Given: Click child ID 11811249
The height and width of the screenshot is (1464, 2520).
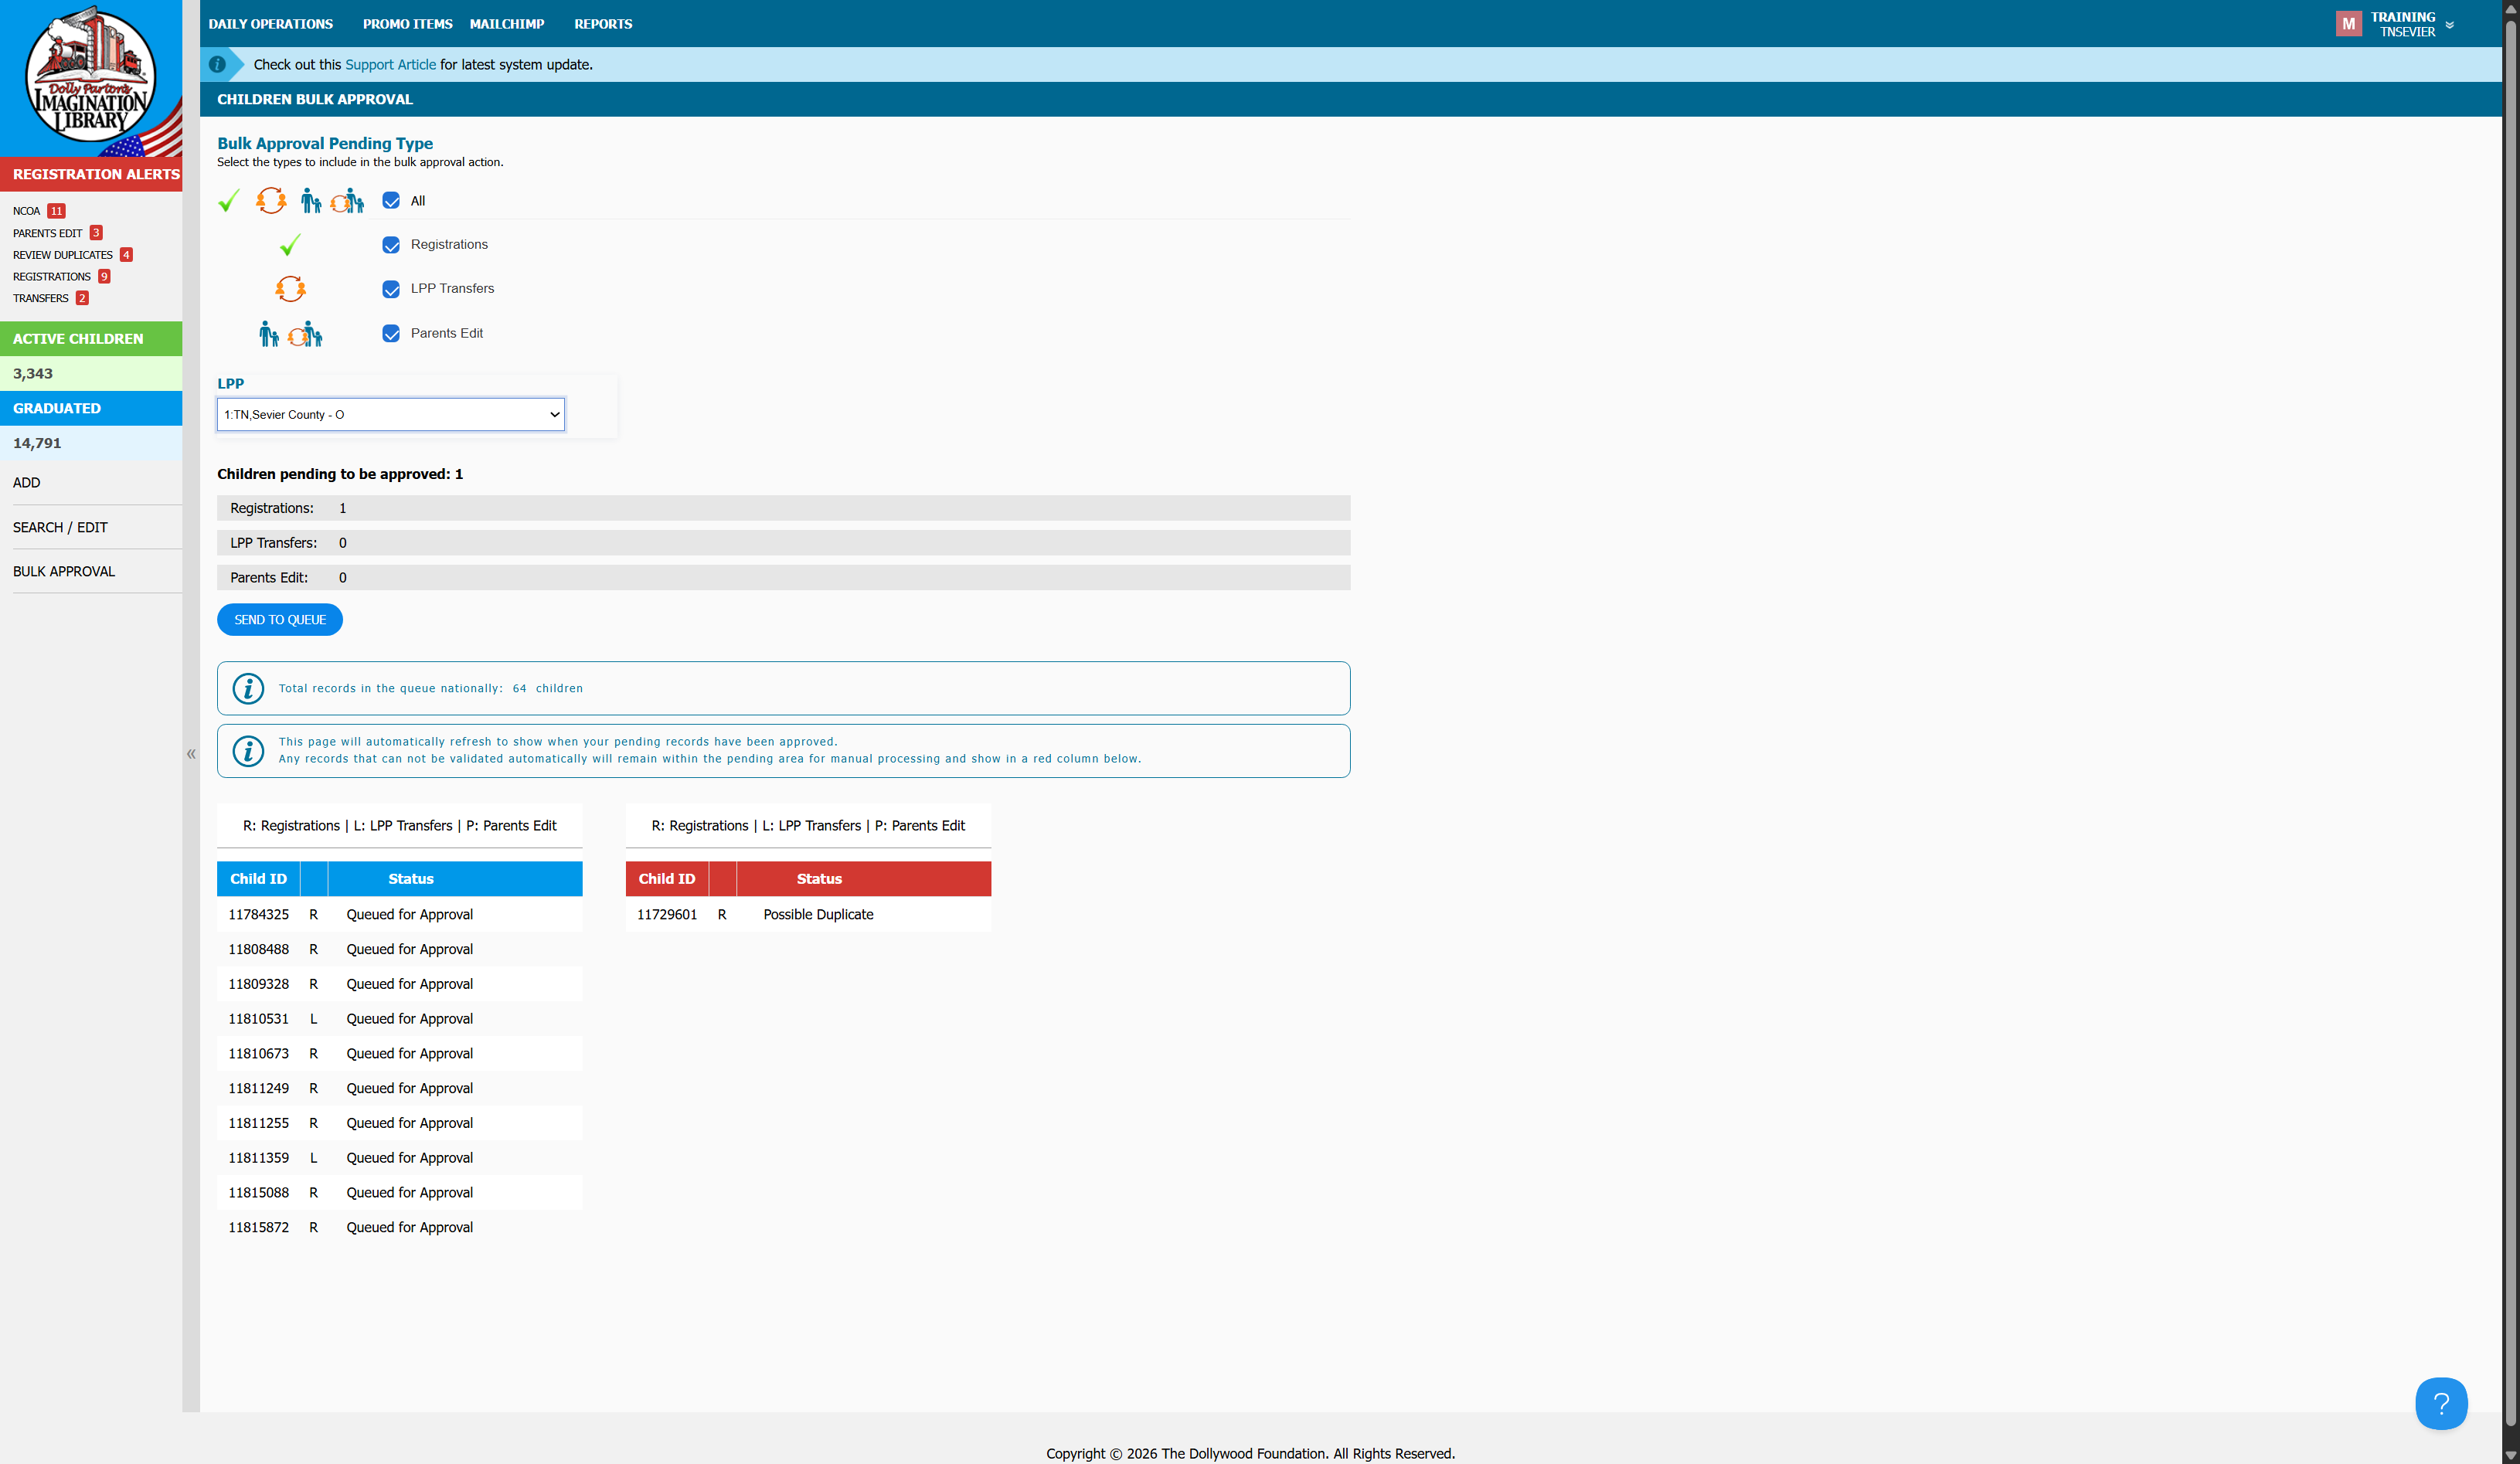Looking at the screenshot, I should tap(259, 1089).
